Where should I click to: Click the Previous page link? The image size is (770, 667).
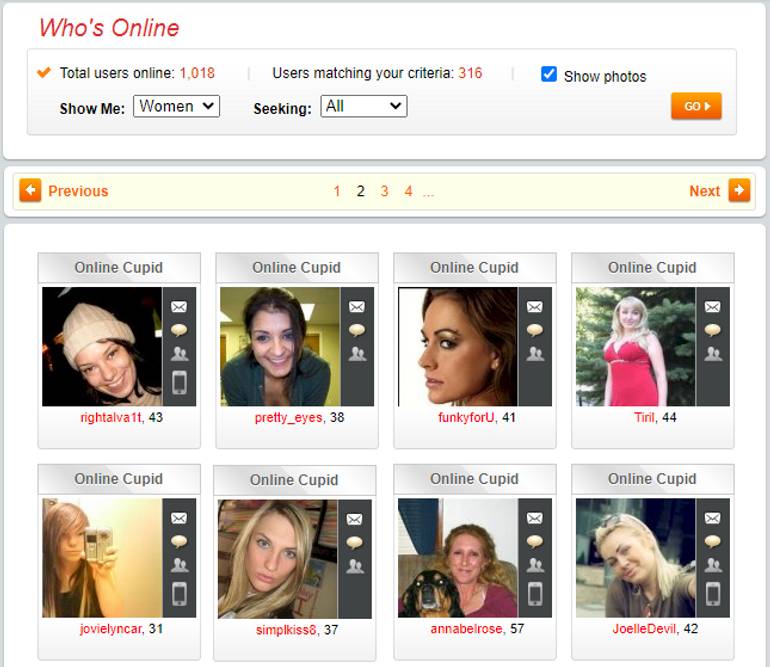[x=78, y=191]
